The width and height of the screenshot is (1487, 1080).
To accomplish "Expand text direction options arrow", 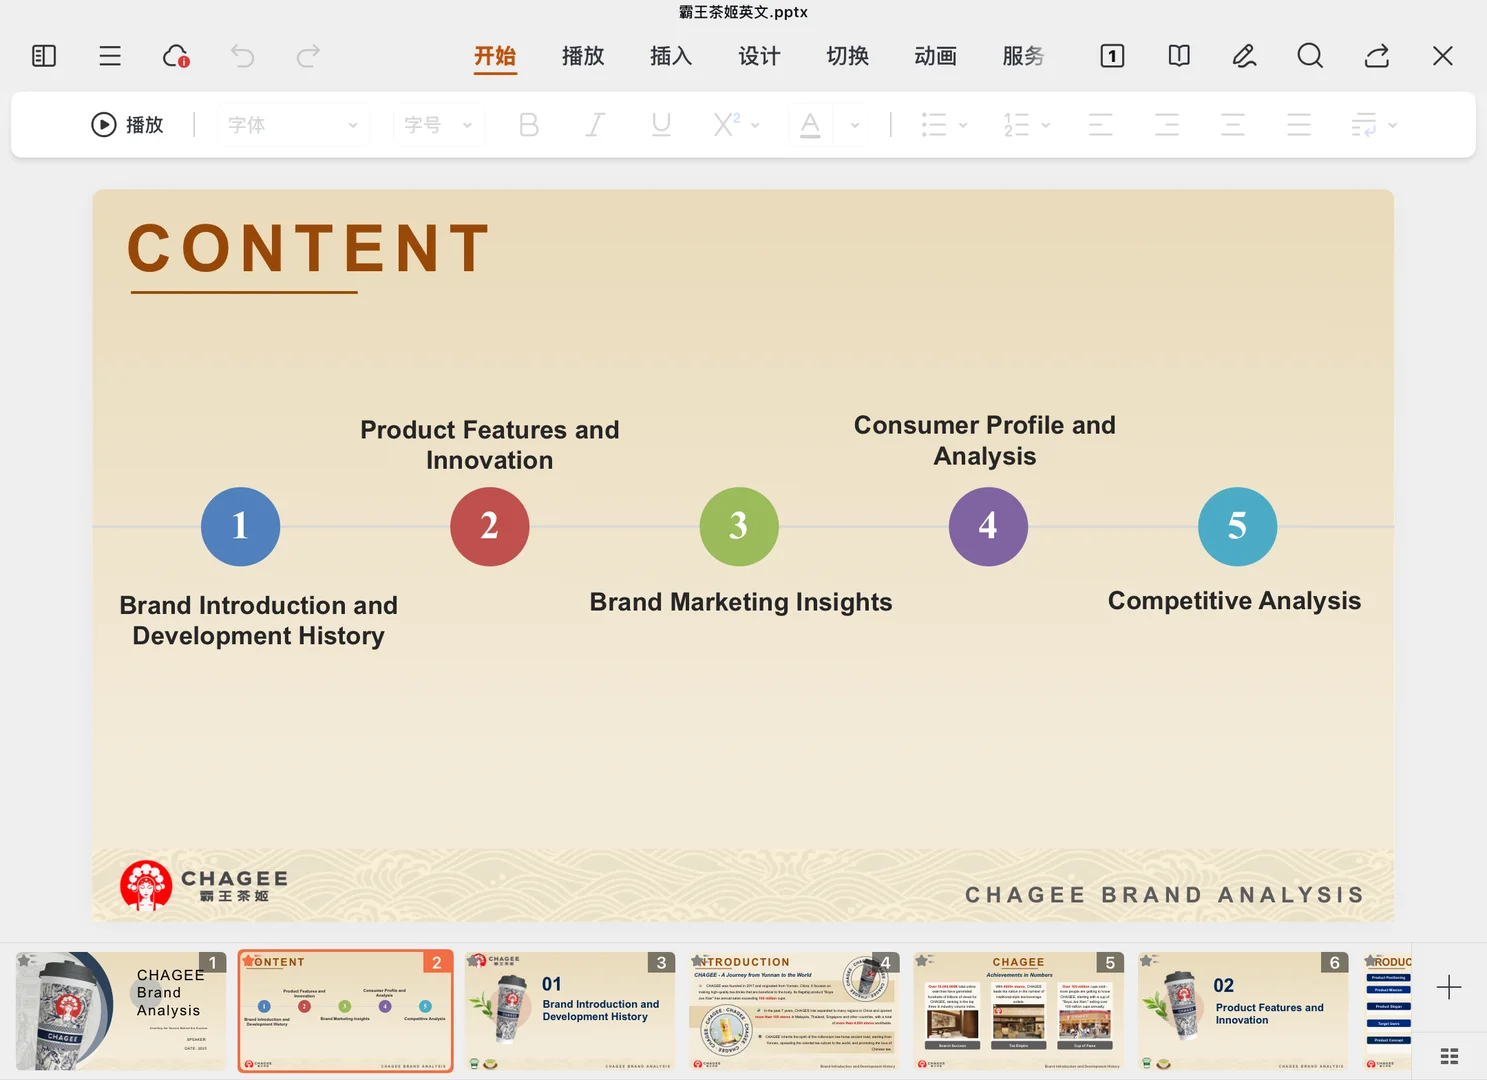I will (x=1393, y=125).
